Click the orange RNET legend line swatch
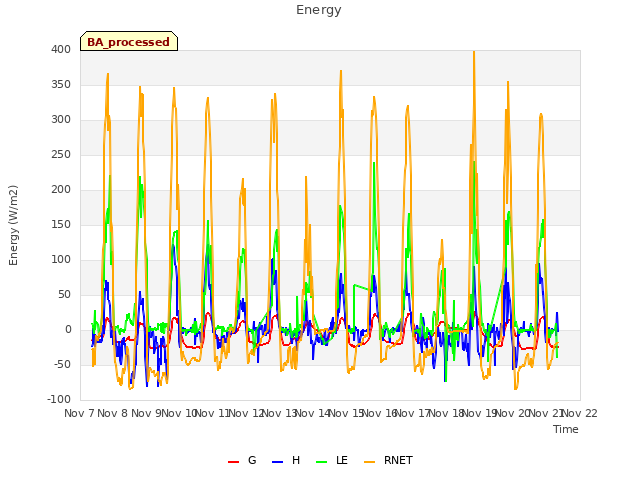This screenshot has width=640, height=480. click(369, 462)
